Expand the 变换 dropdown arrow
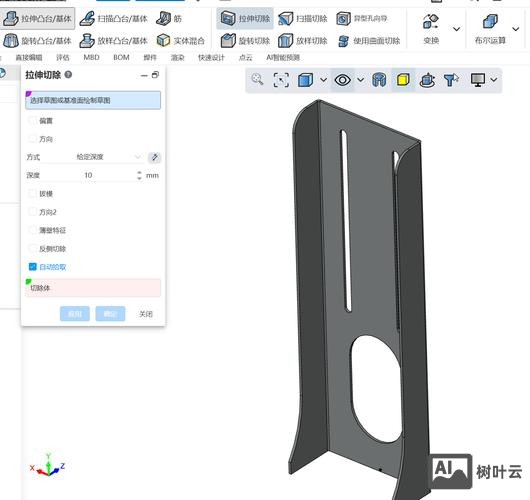The image size is (530, 500). pos(456,29)
